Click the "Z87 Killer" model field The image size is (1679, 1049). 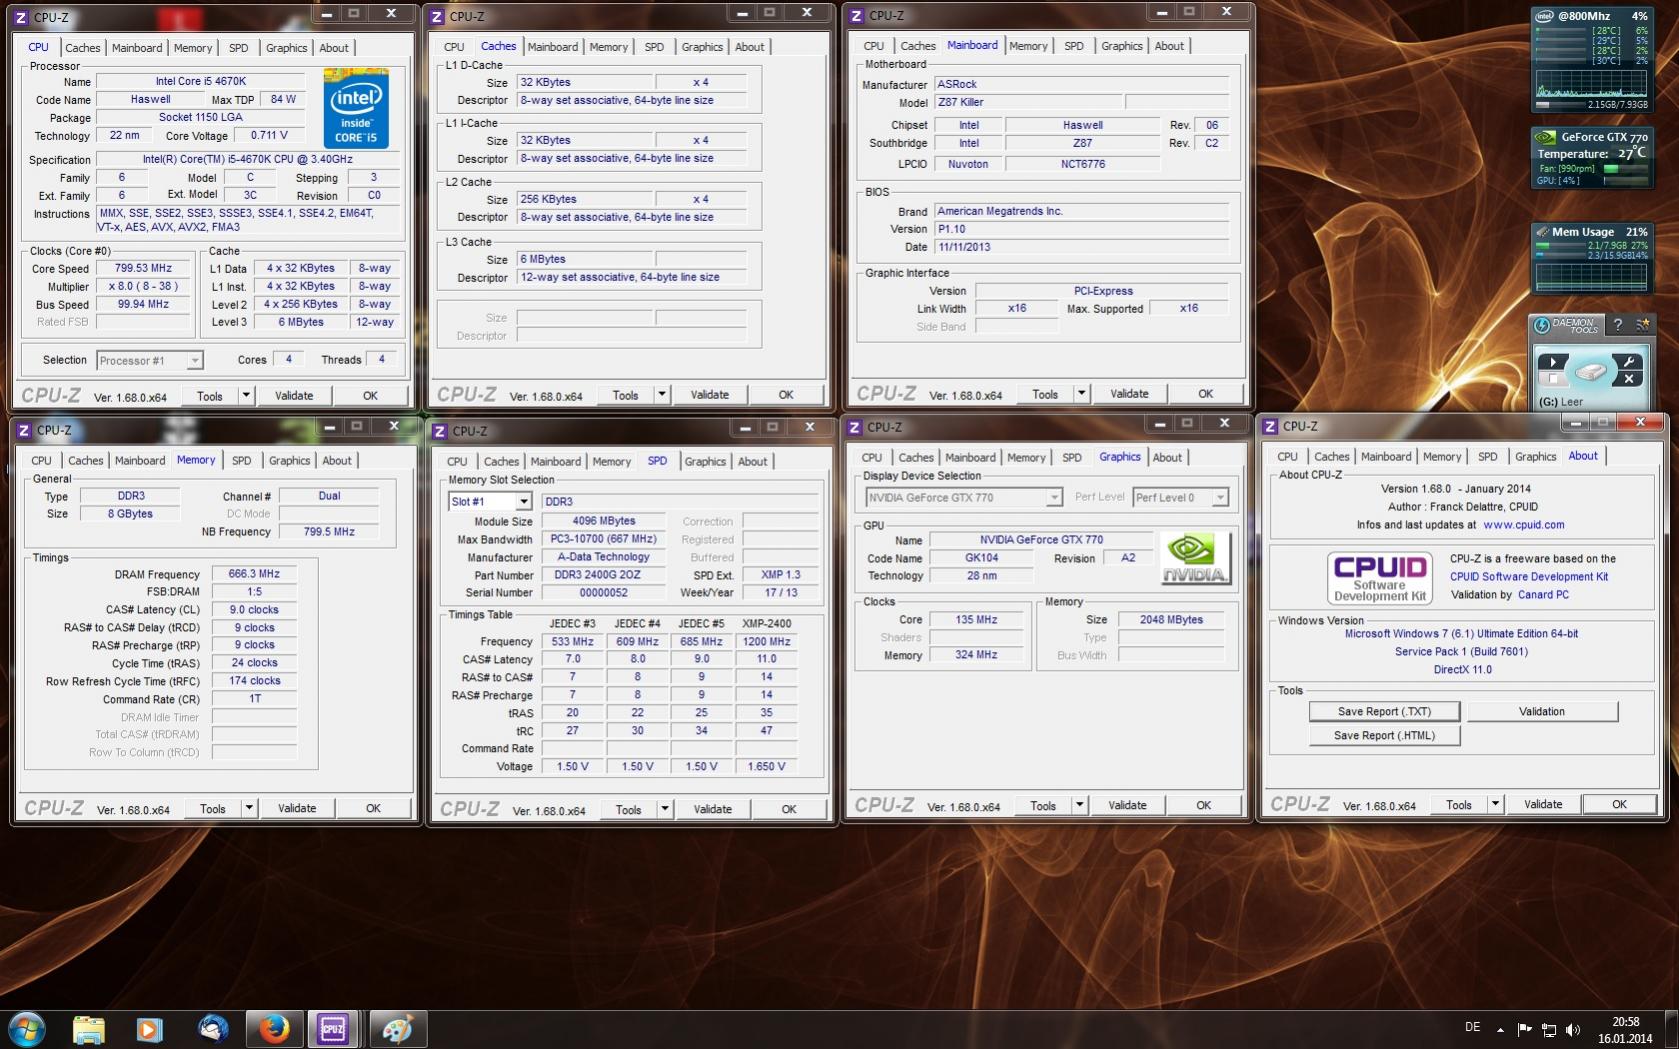[1028, 102]
